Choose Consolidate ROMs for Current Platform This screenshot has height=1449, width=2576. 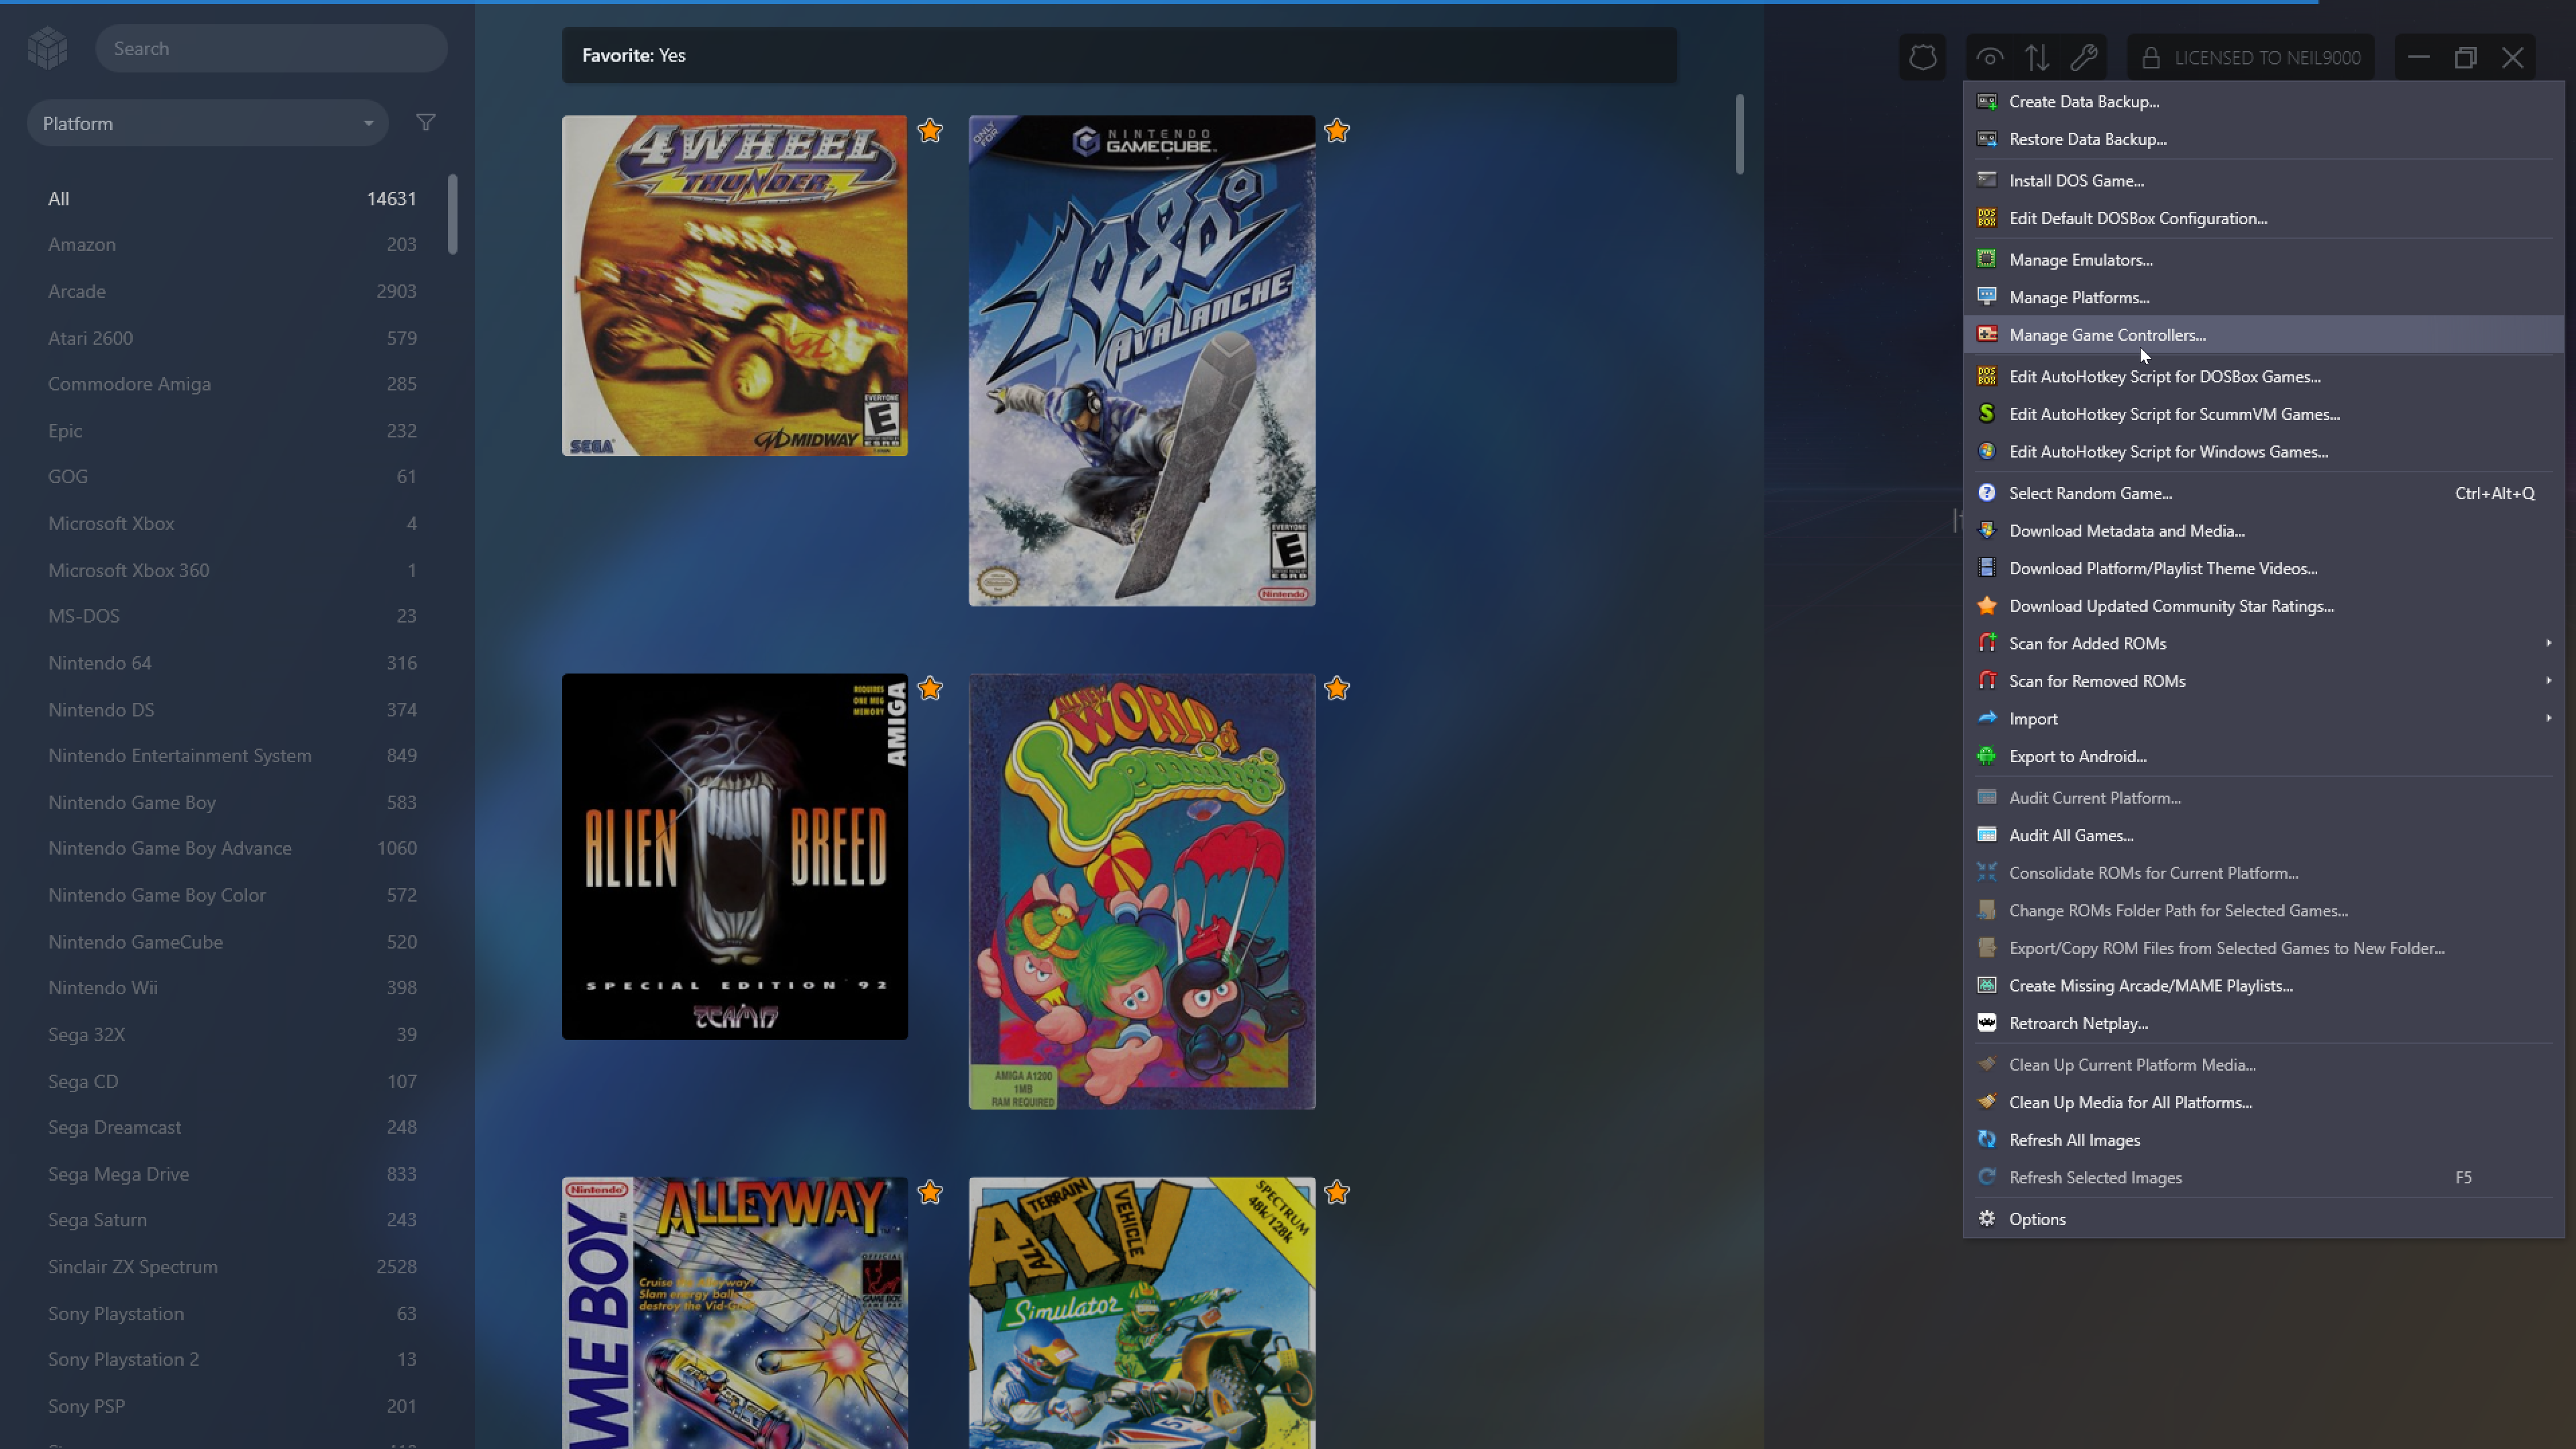[x=2264, y=873]
